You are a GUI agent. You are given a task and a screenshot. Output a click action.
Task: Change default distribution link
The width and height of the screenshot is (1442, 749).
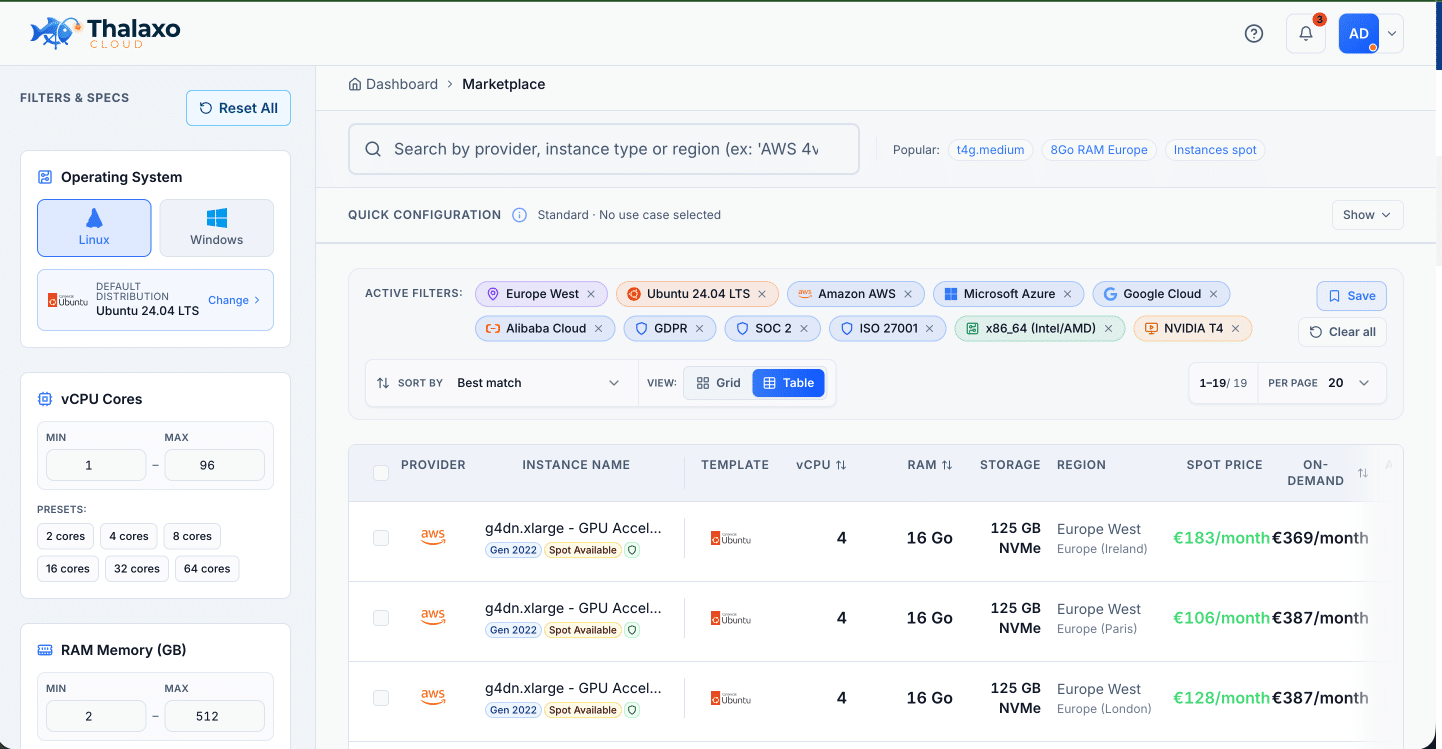(234, 300)
